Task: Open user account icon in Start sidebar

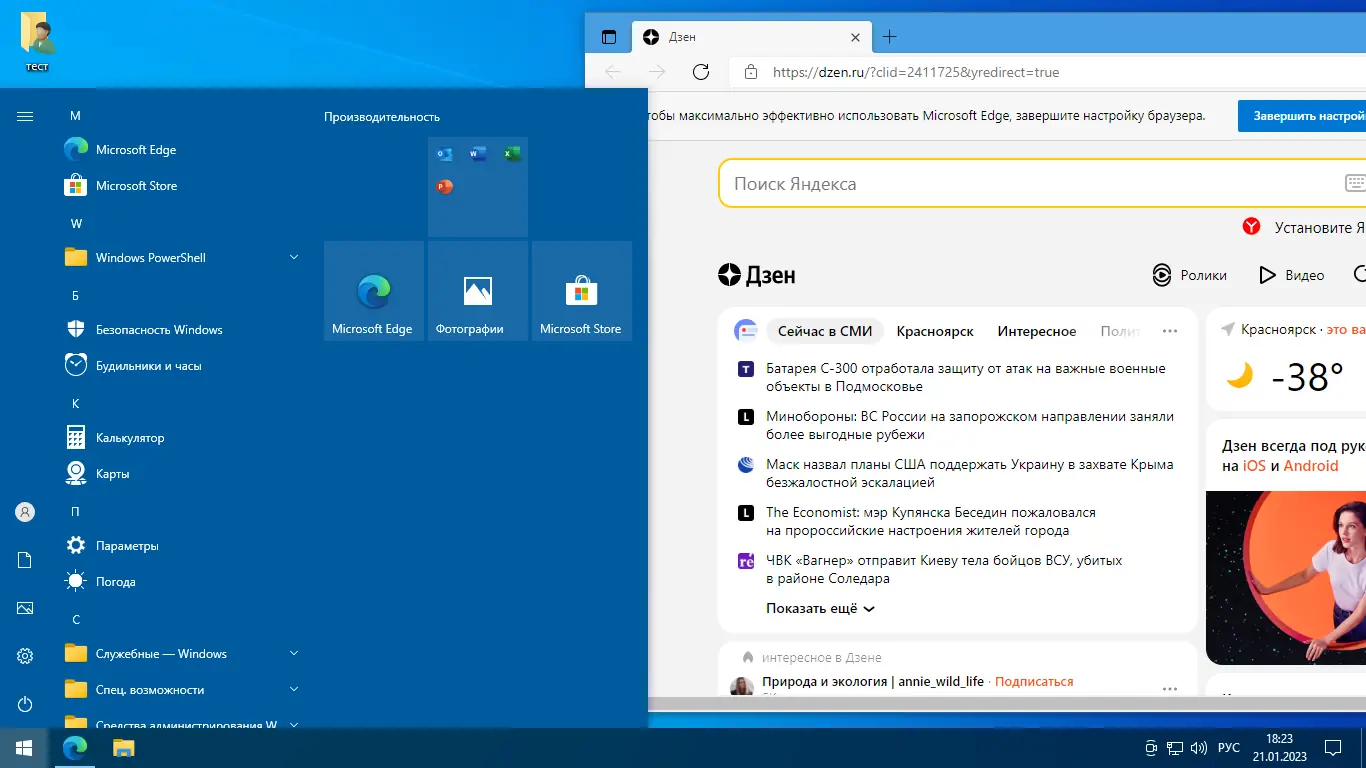Action: pyautogui.click(x=25, y=512)
